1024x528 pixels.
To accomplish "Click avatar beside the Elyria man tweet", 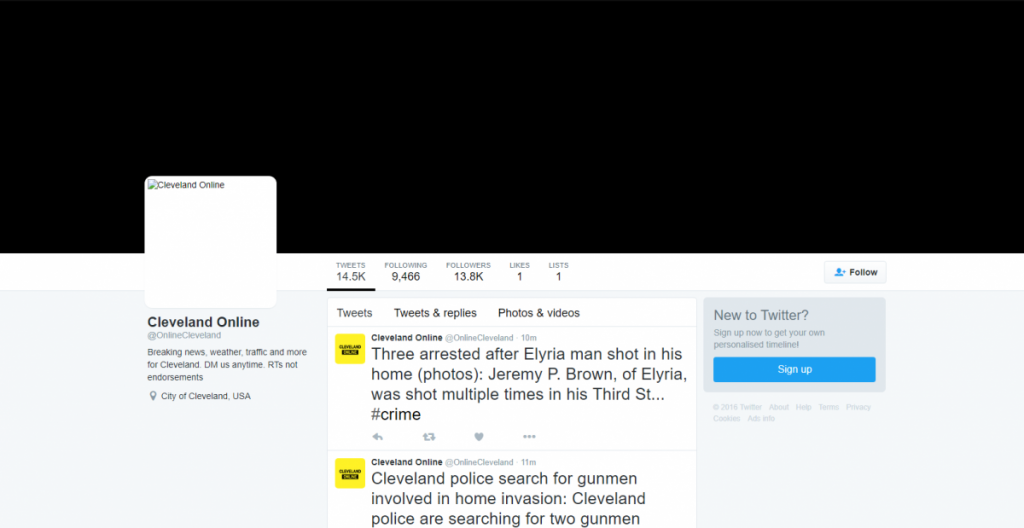I will pyautogui.click(x=350, y=349).
